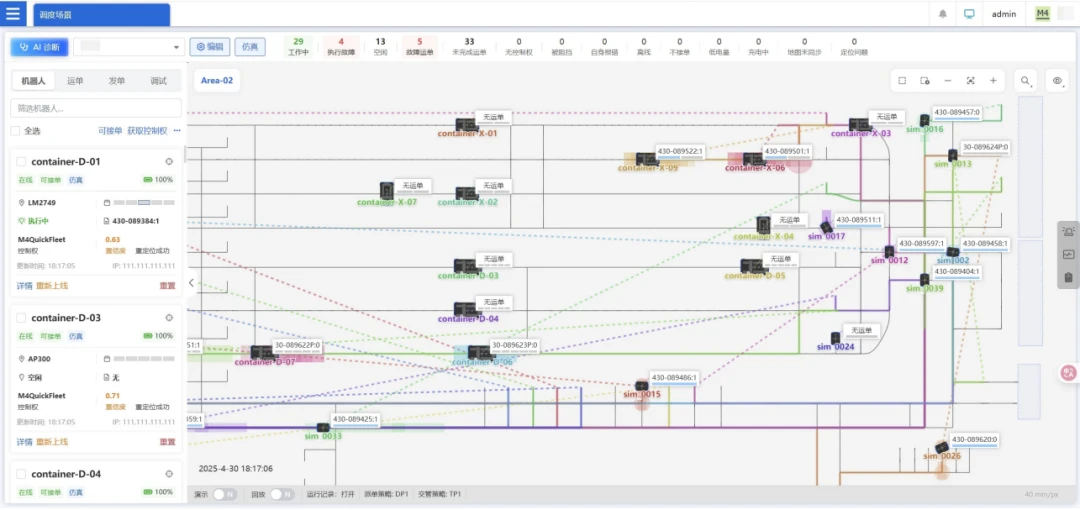Select robot container-X-07 on the map
1080x510 pixels.
pos(387,190)
